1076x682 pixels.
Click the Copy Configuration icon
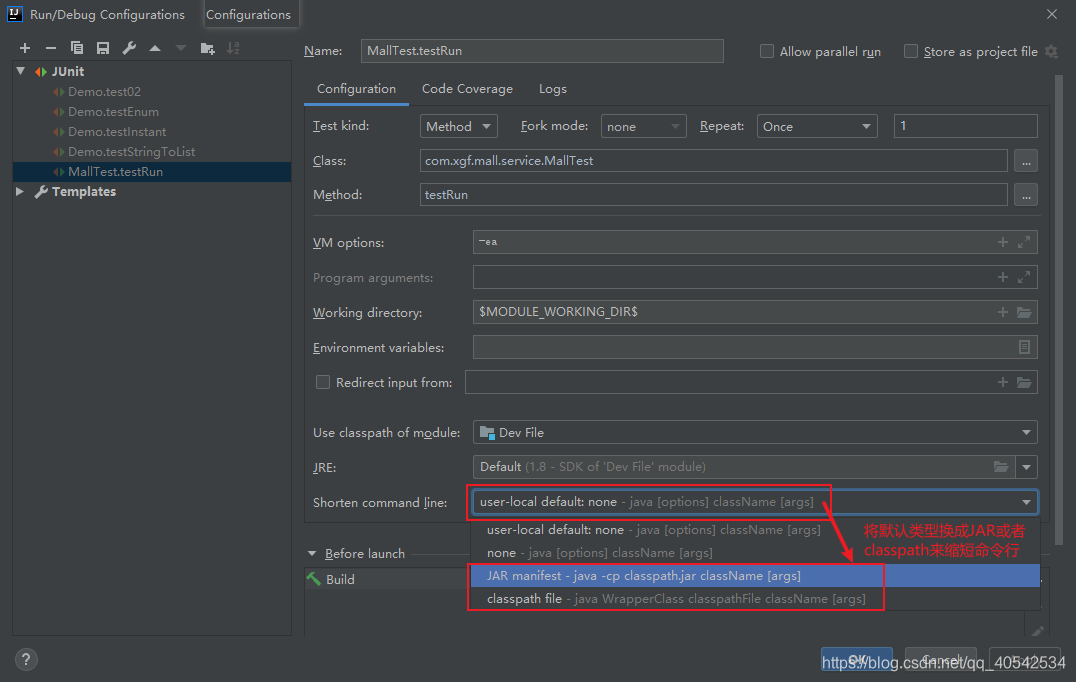(77, 48)
